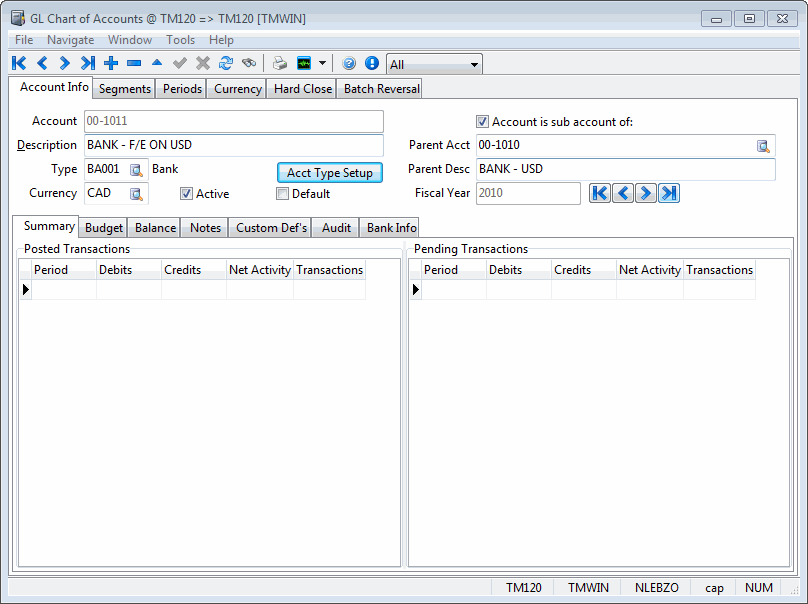Click the Description text field
The width and height of the screenshot is (808, 604).
point(233,145)
